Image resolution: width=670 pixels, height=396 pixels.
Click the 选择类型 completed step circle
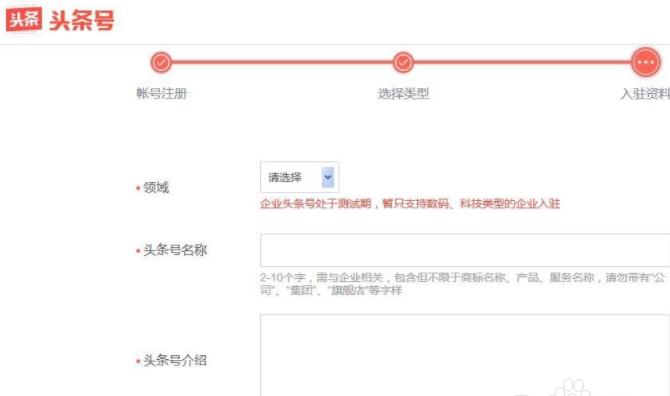(x=403, y=63)
